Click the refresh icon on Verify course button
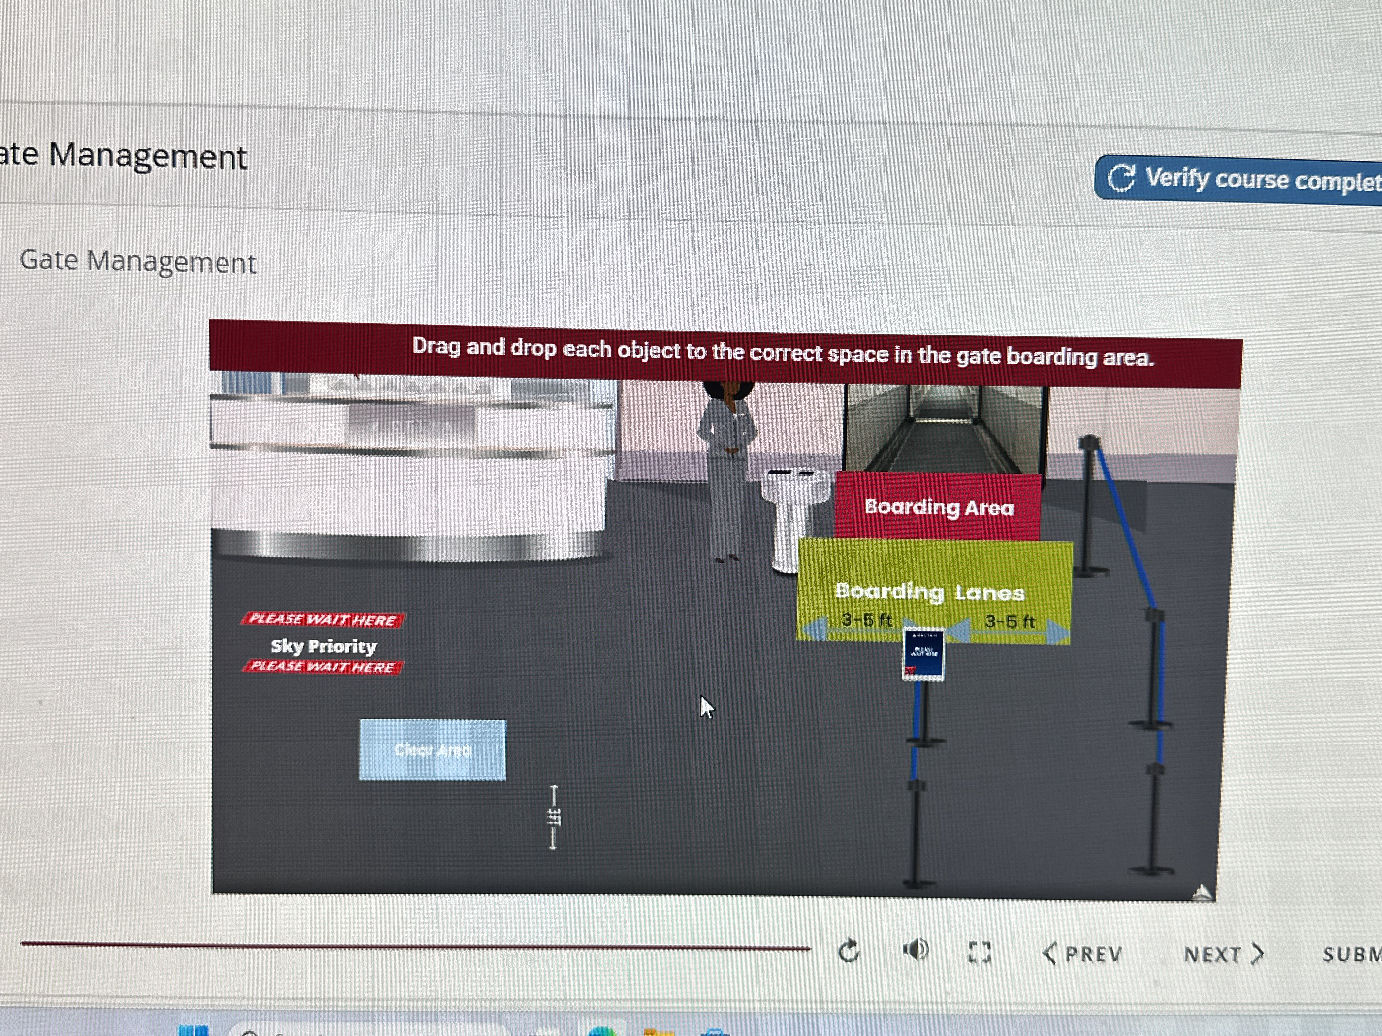1382x1036 pixels. (x=1121, y=178)
